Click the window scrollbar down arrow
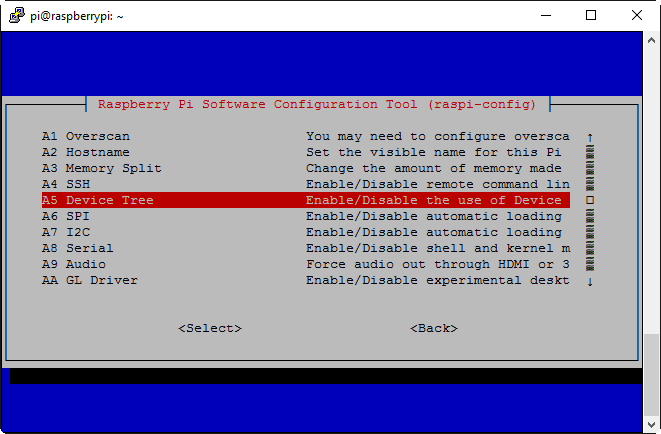This screenshot has height=434, width=661. pos(651,424)
